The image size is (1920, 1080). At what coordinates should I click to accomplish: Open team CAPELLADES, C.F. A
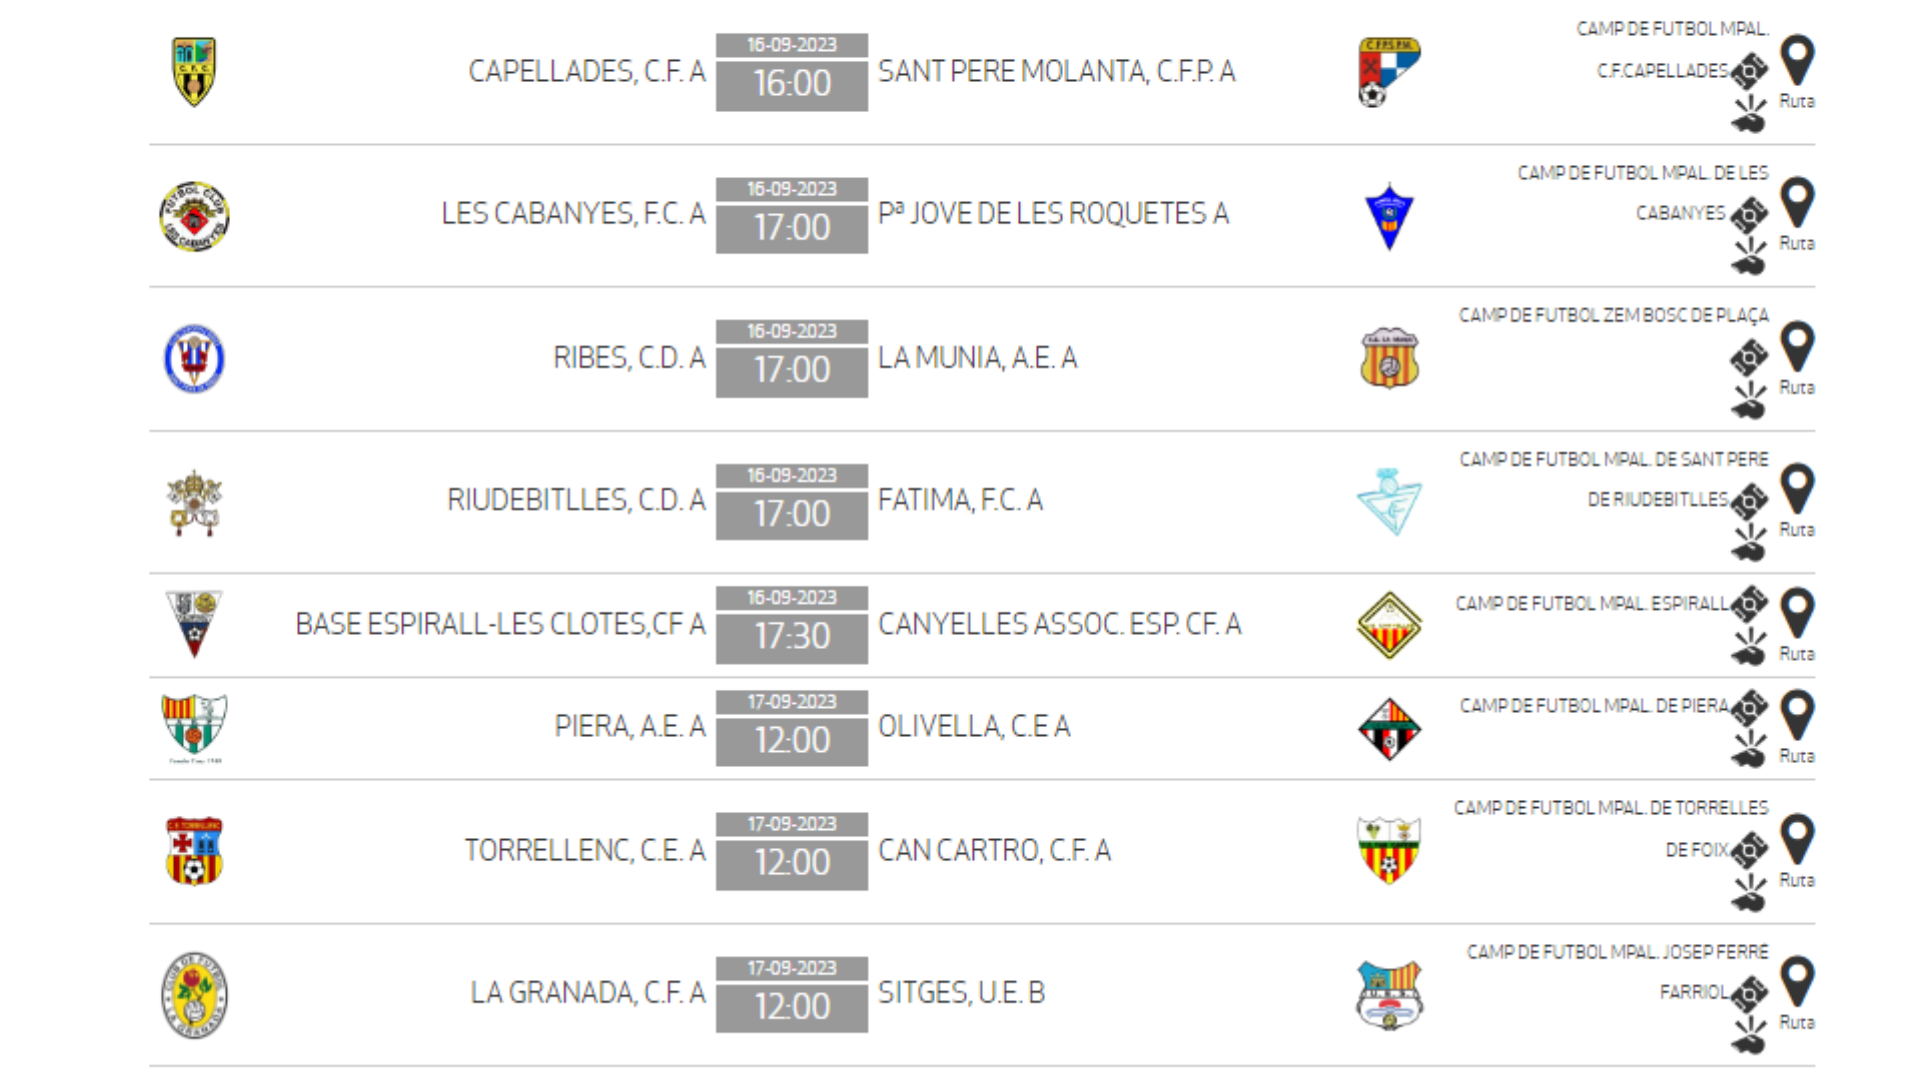(587, 72)
